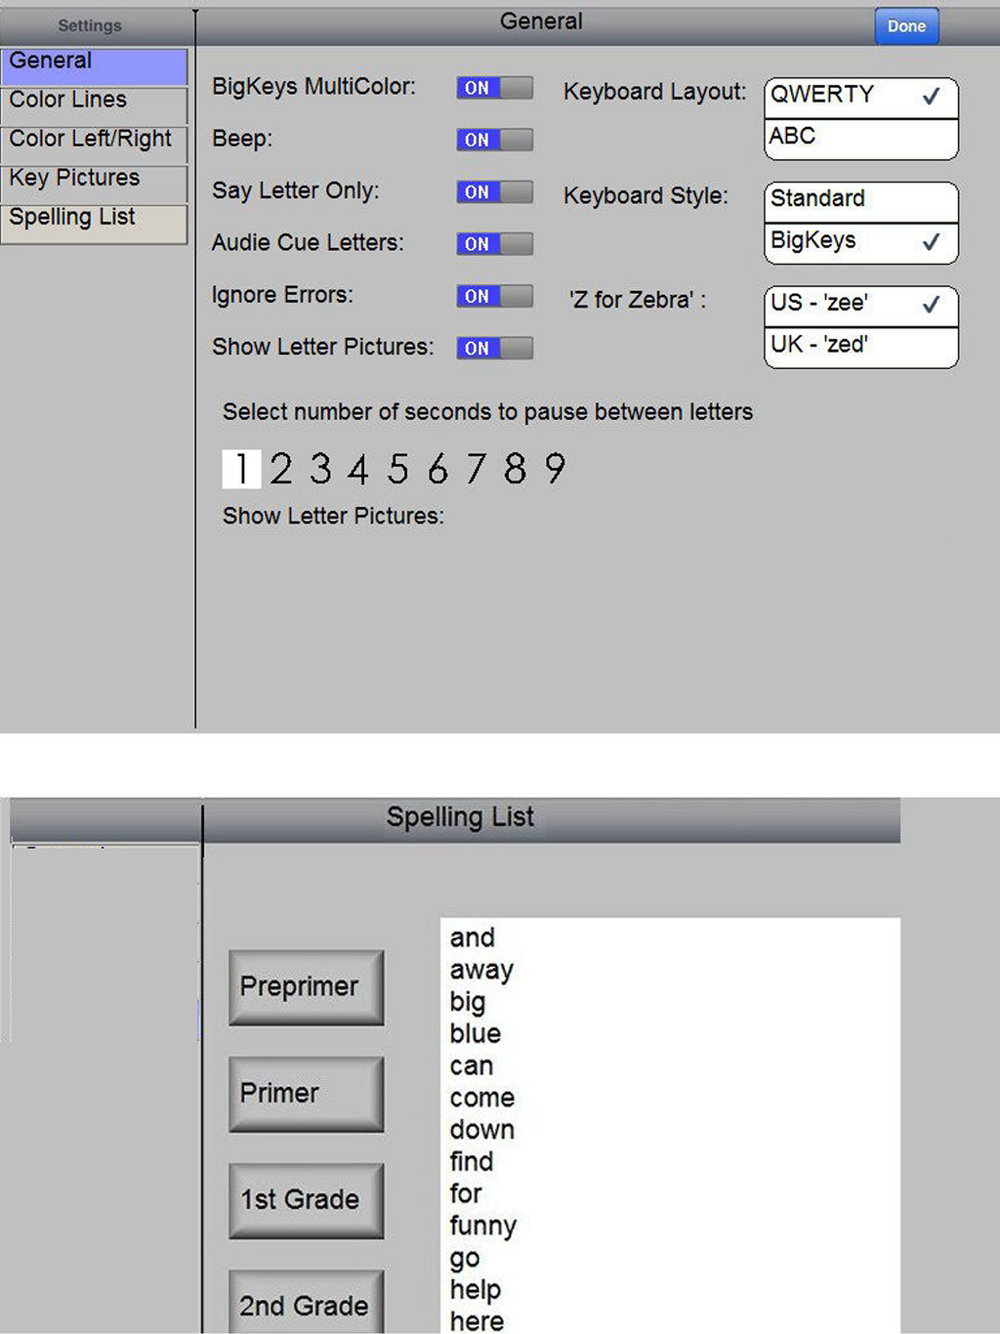This screenshot has height=1334, width=1000.
Task: Select Standard keyboard style
Action: click(861, 202)
